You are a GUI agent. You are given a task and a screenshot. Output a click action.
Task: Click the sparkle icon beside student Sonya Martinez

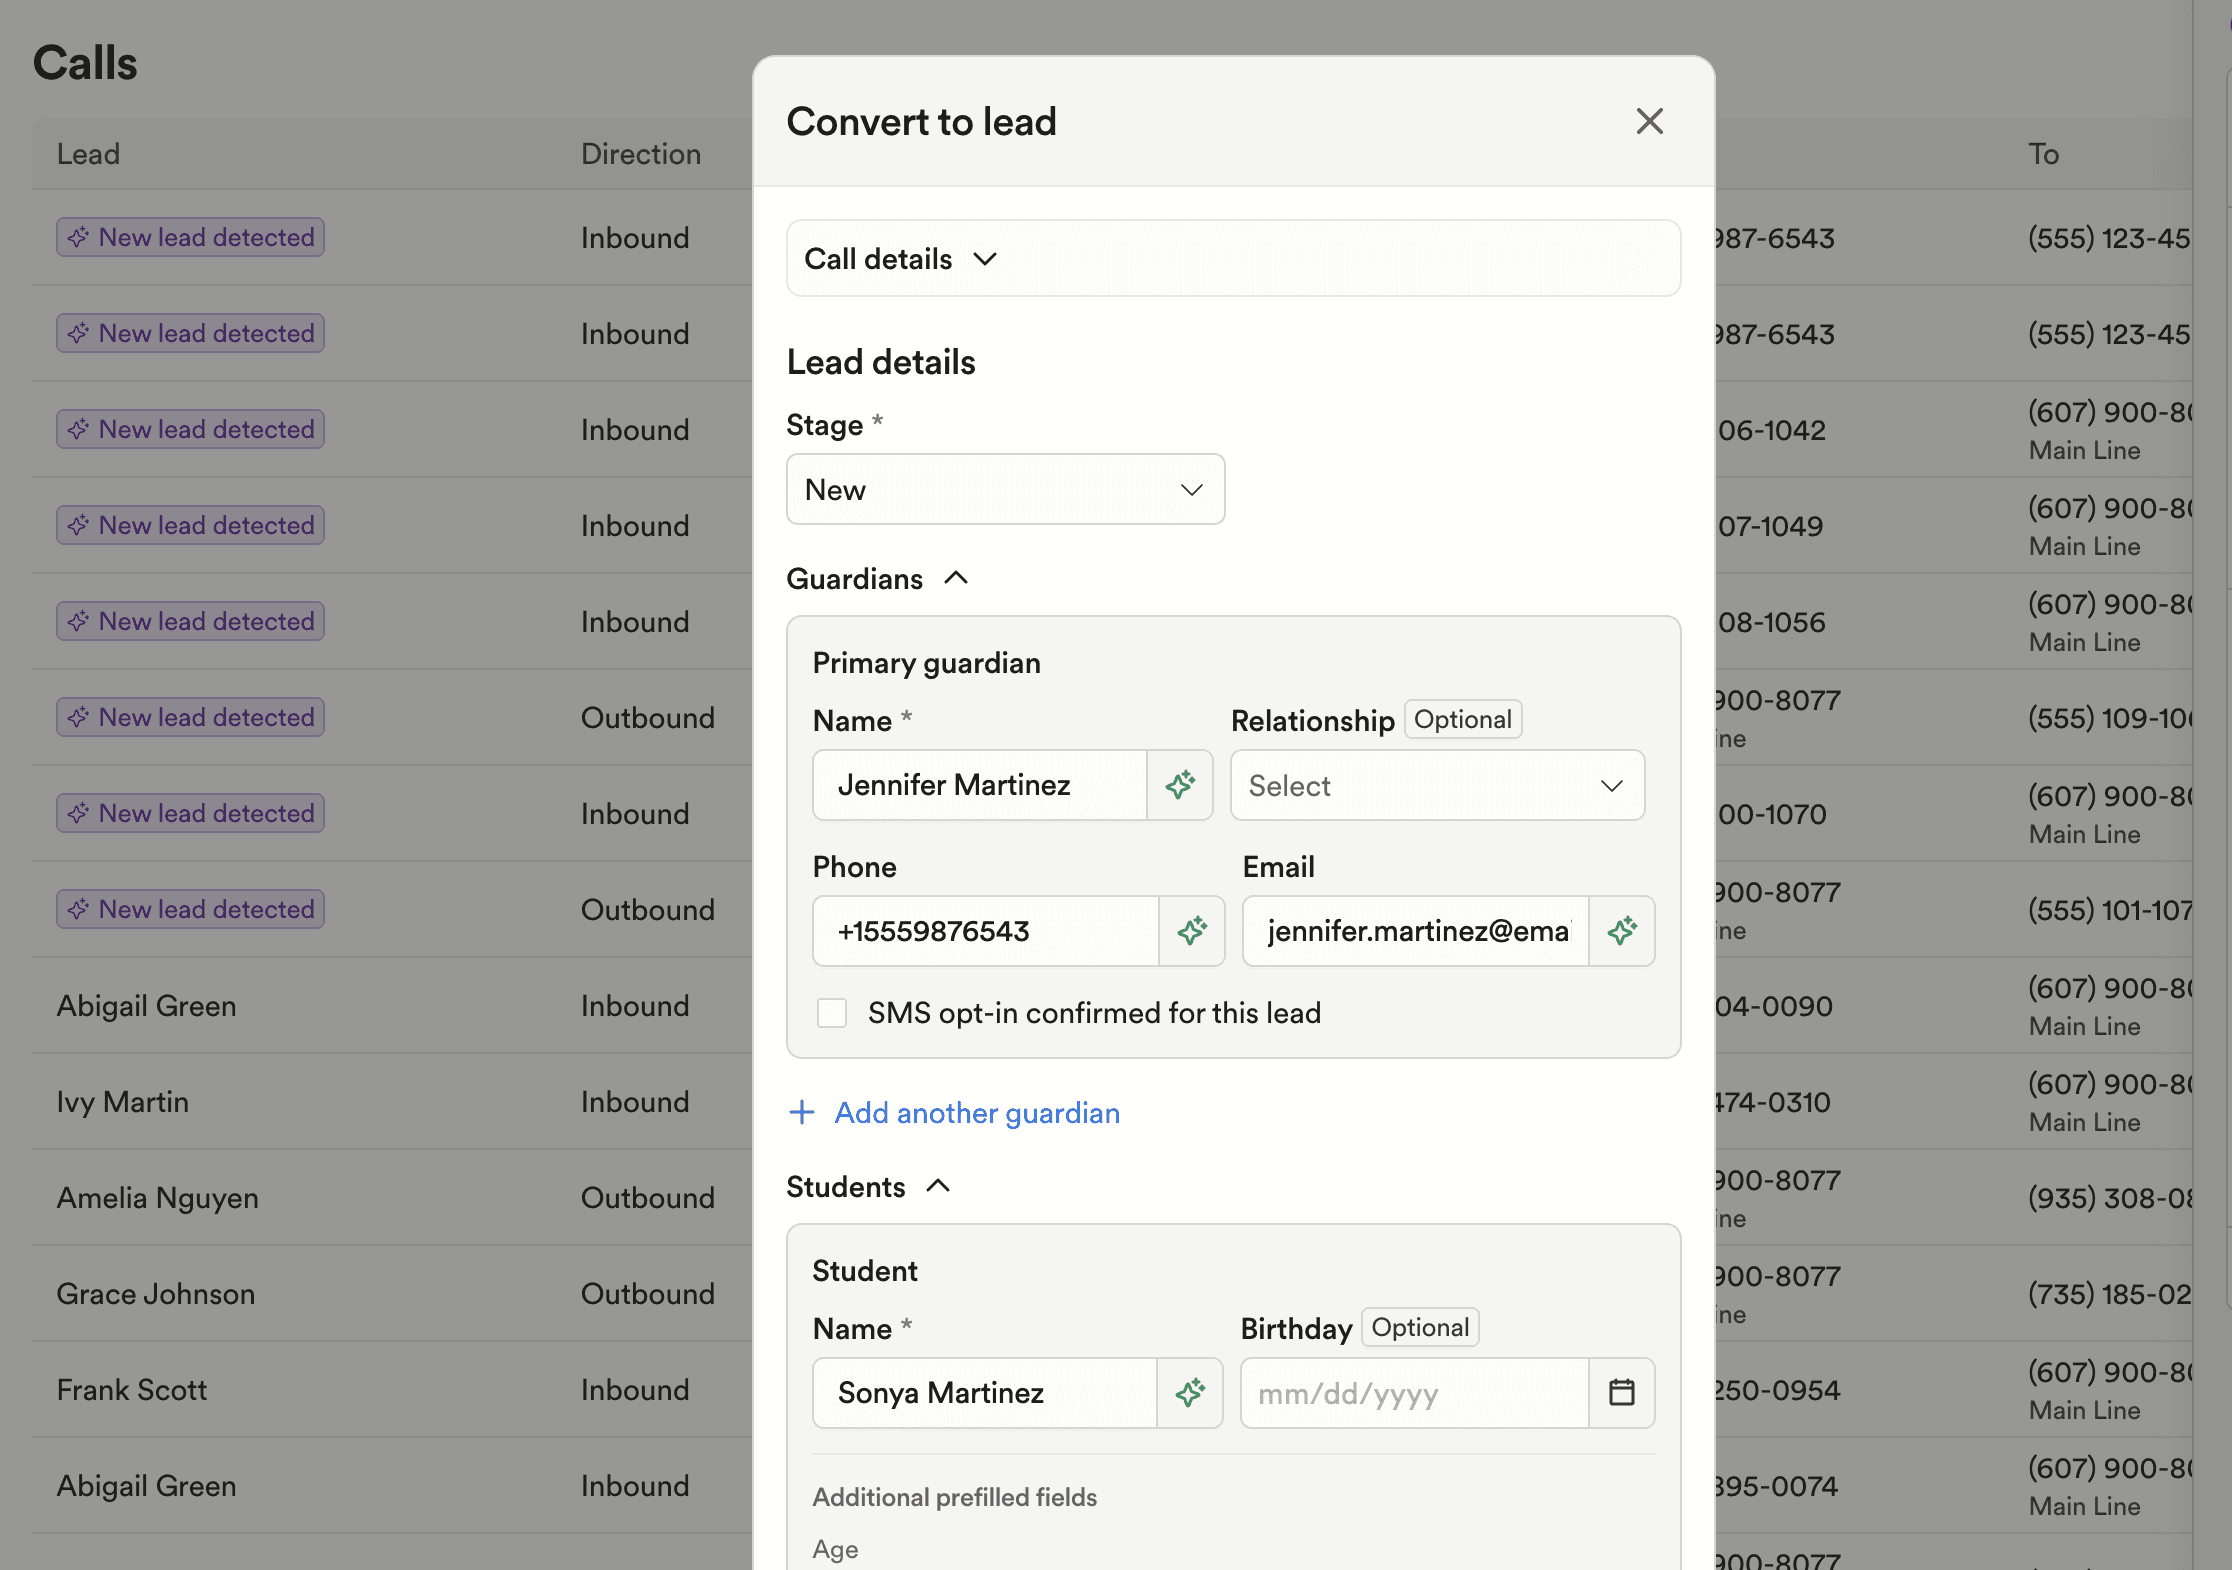point(1191,1393)
